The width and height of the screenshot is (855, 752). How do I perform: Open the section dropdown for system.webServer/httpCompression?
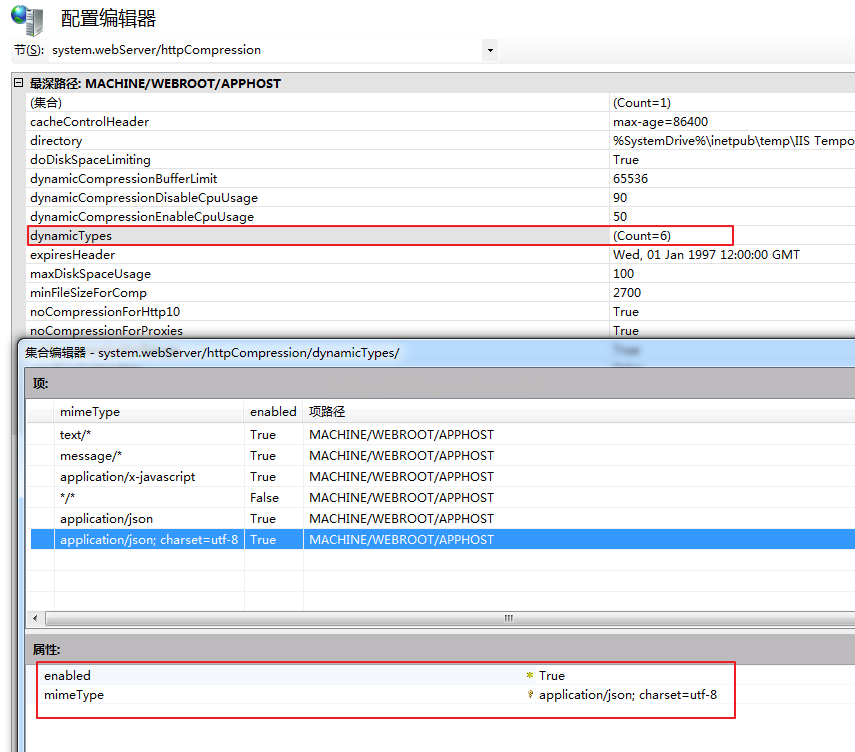point(490,50)
